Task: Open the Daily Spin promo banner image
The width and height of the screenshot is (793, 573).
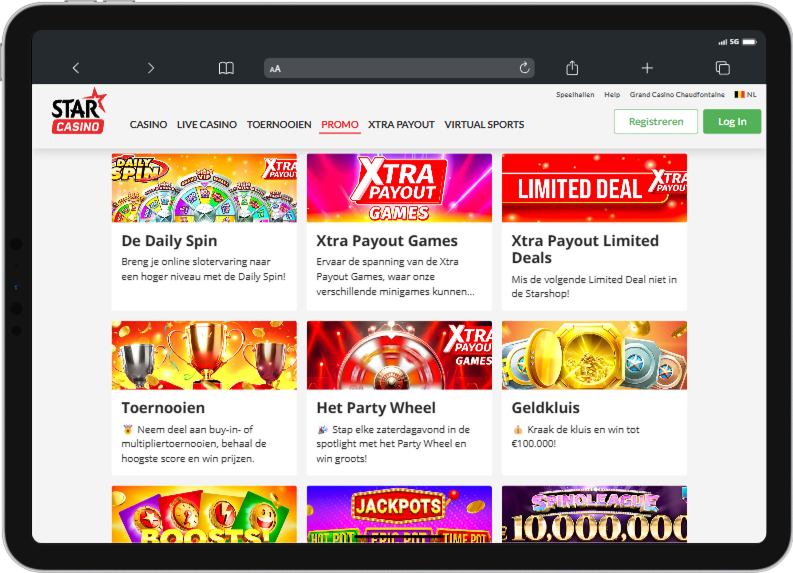Action: (204, 188)
